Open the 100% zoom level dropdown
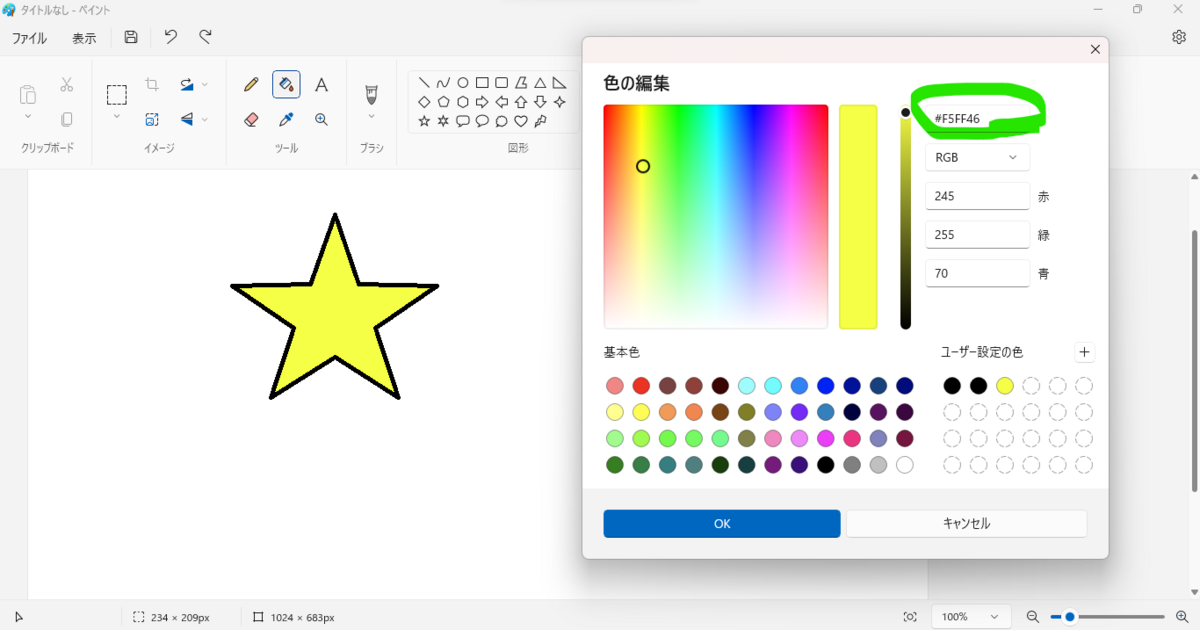This screenshot has width=1200, height=630. coord(970,617)
